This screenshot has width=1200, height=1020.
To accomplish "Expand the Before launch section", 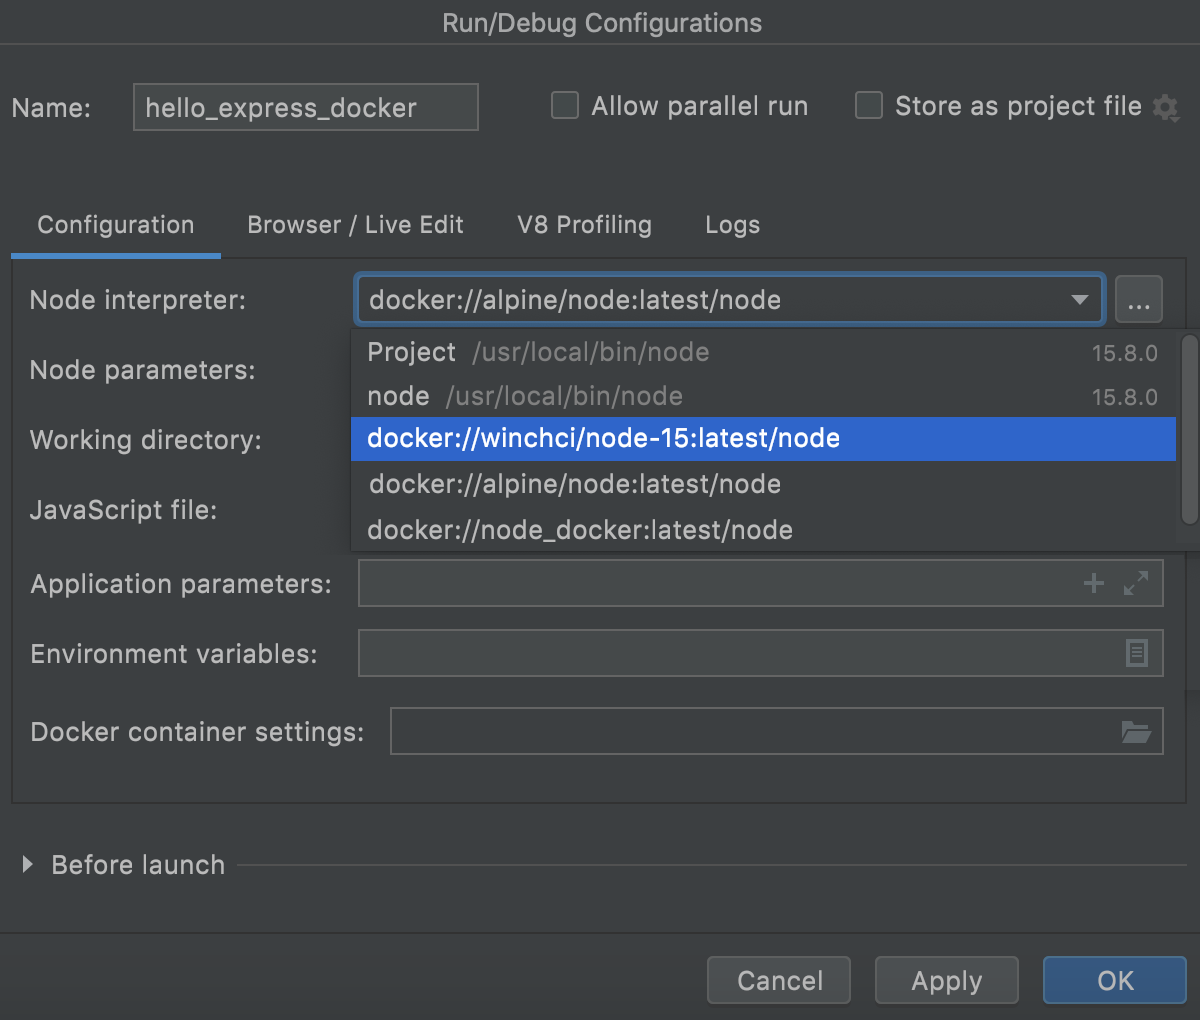I will click(x=28, y=865).
